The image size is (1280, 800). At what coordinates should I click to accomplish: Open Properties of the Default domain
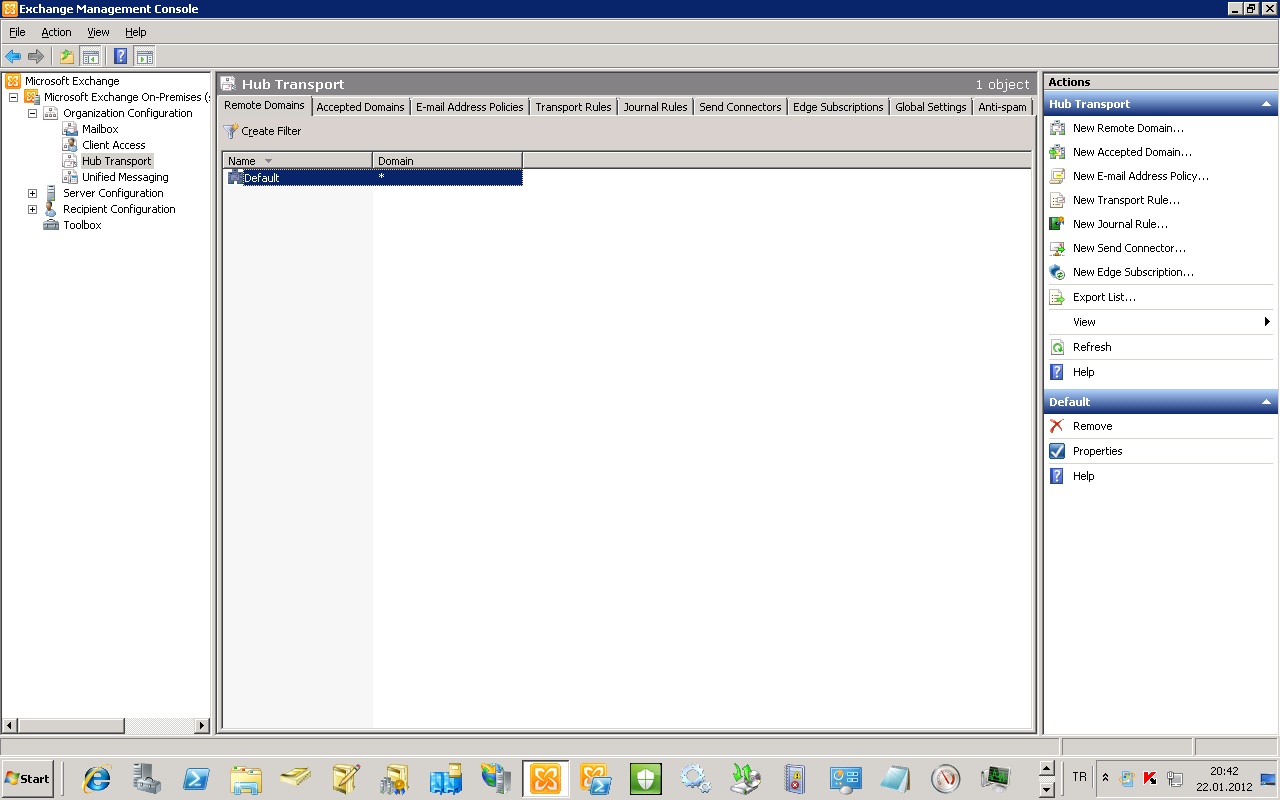pos(1097,451)
